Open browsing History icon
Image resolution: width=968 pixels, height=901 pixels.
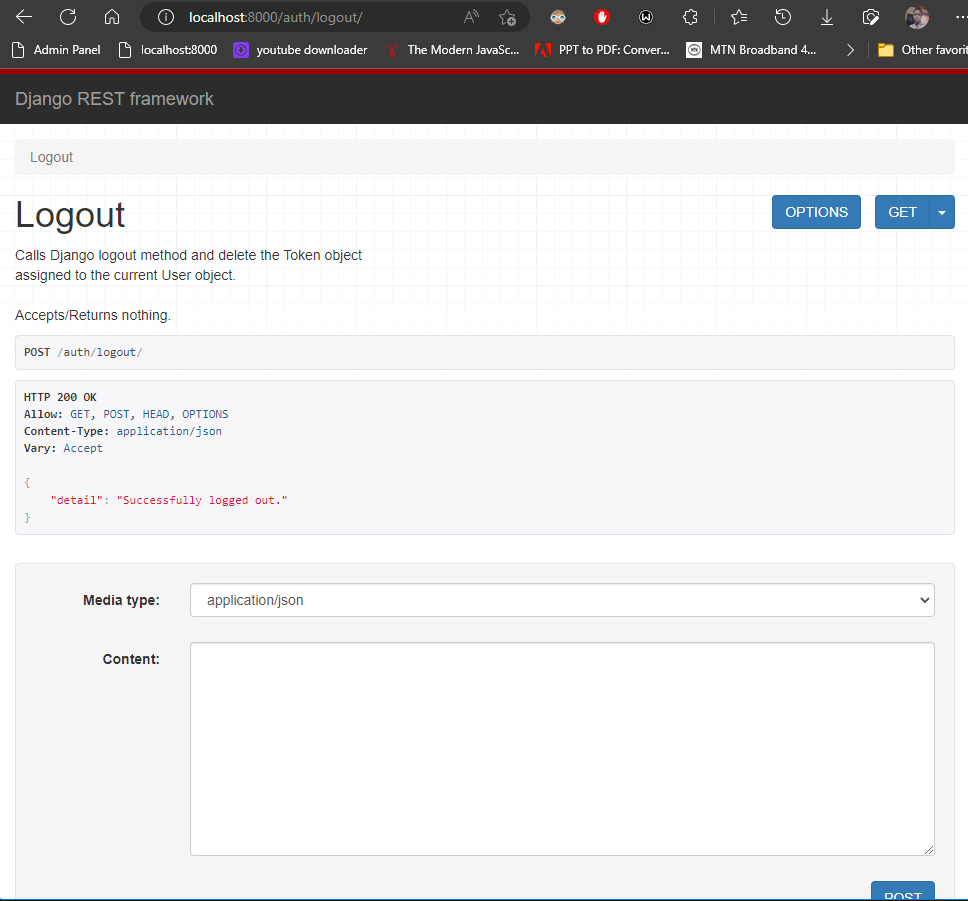pos(782,17)
